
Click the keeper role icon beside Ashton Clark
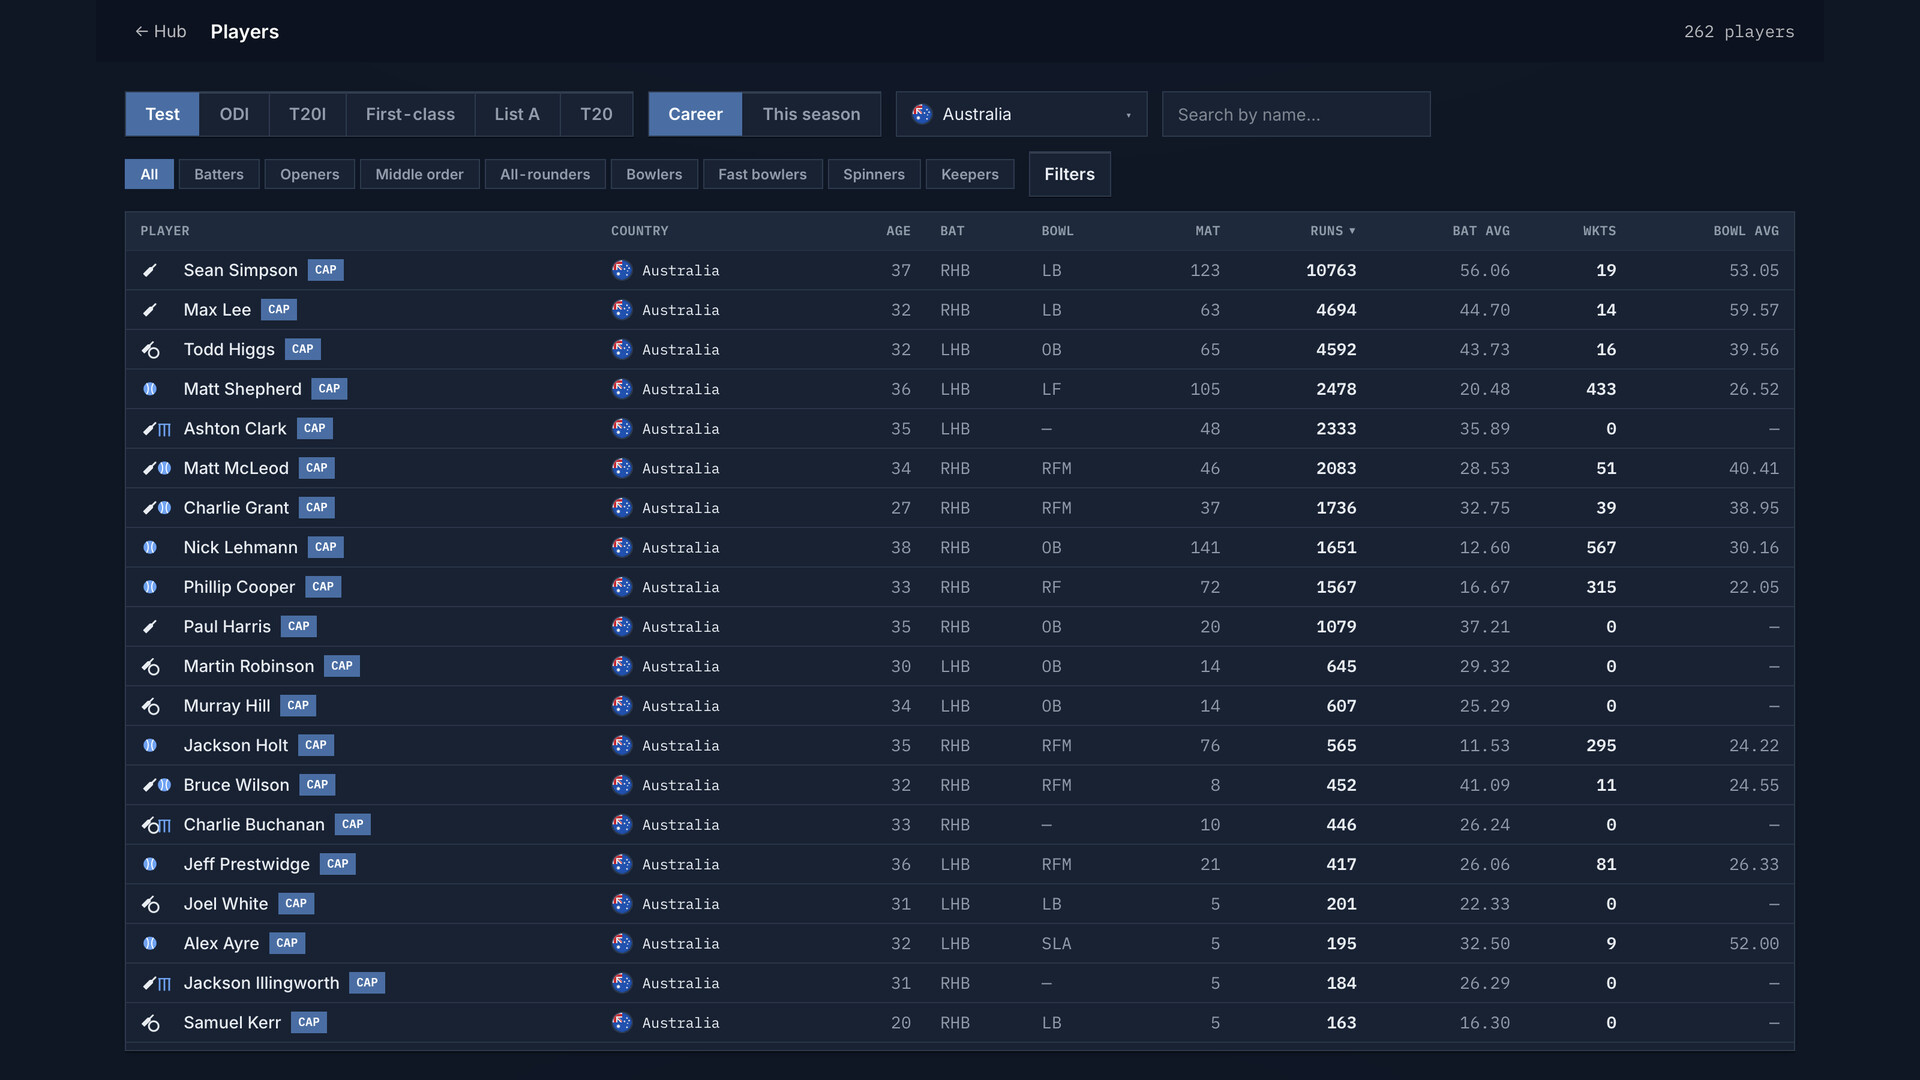point(165,429)
